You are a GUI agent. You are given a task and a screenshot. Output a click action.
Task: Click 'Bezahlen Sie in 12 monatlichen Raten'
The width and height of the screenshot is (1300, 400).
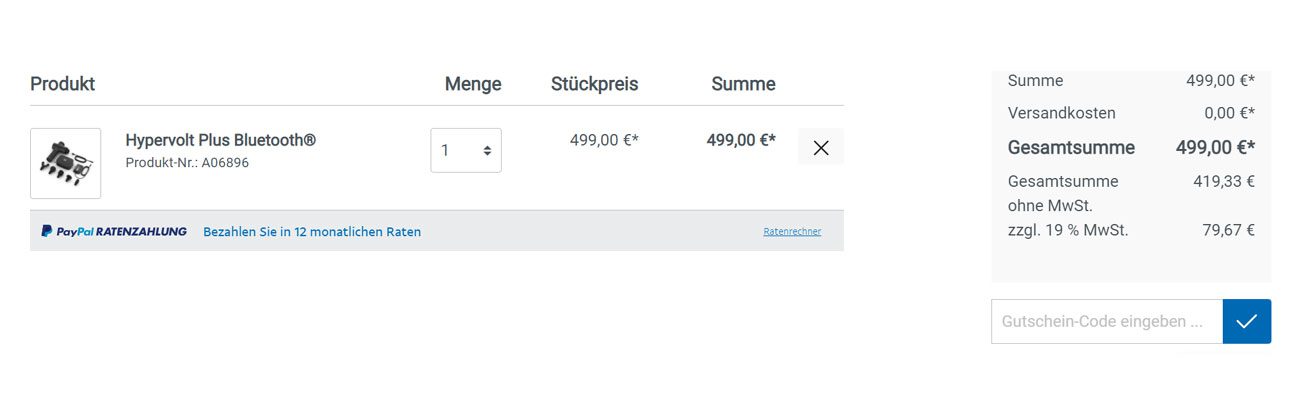[312, 231]
